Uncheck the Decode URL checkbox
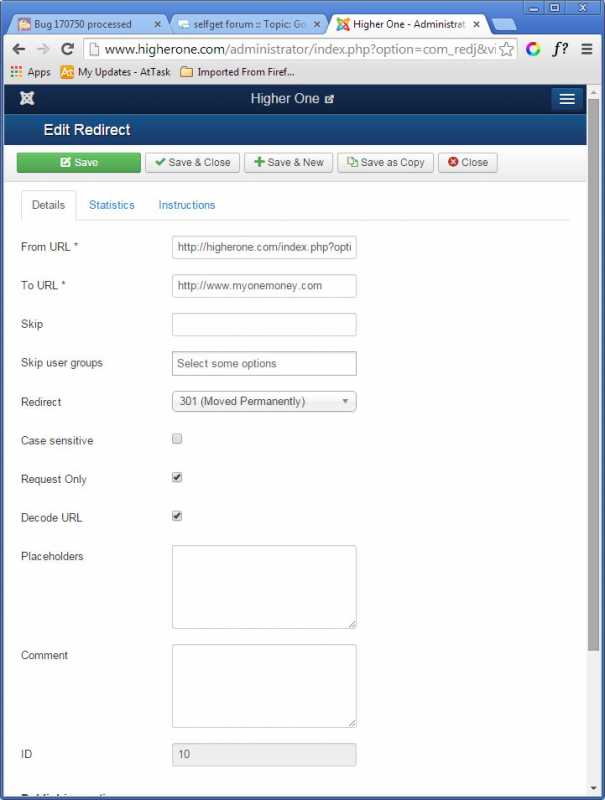Image resolution: width=605 pixels, height=800 pixels. [177, 516]
